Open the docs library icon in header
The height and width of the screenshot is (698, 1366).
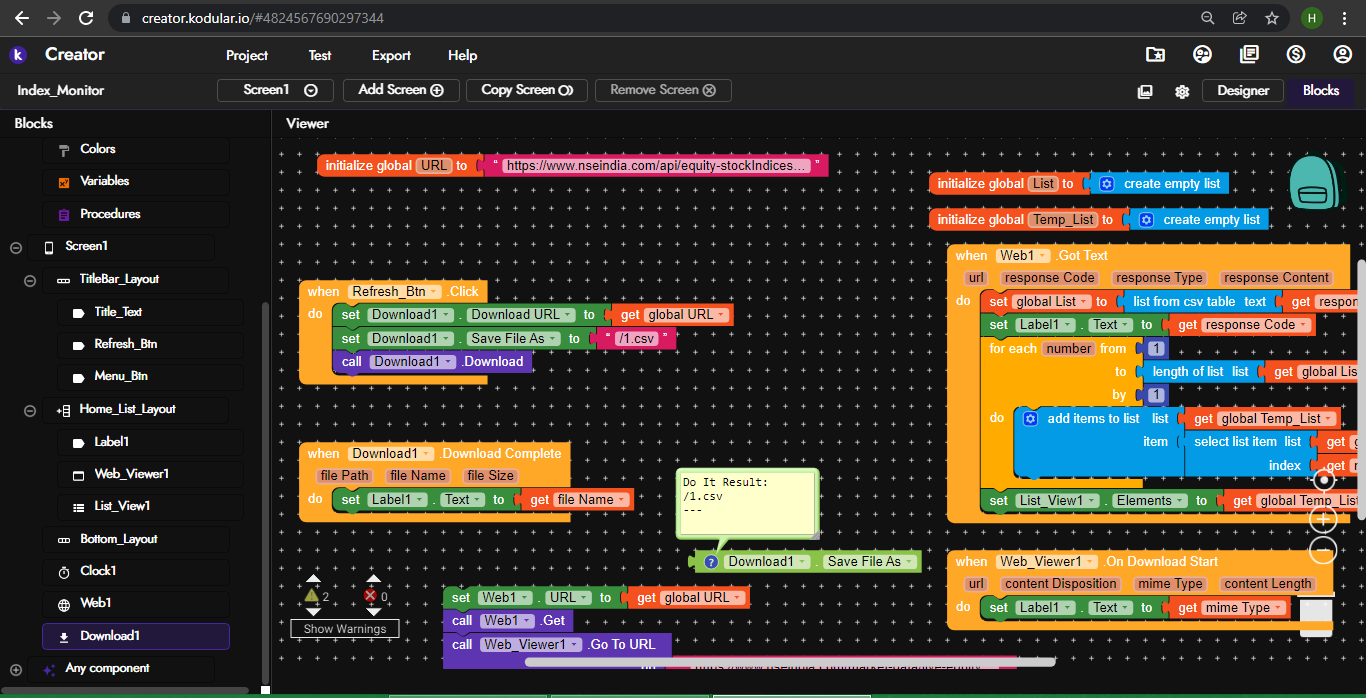tap(1249, 55)
